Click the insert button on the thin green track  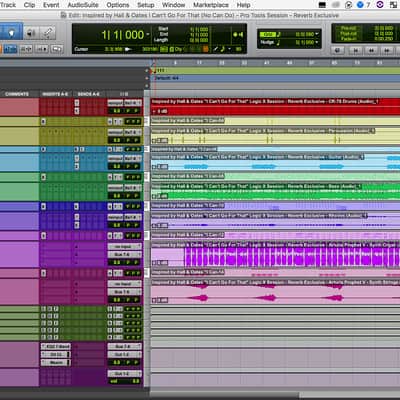tap(43, 177)
